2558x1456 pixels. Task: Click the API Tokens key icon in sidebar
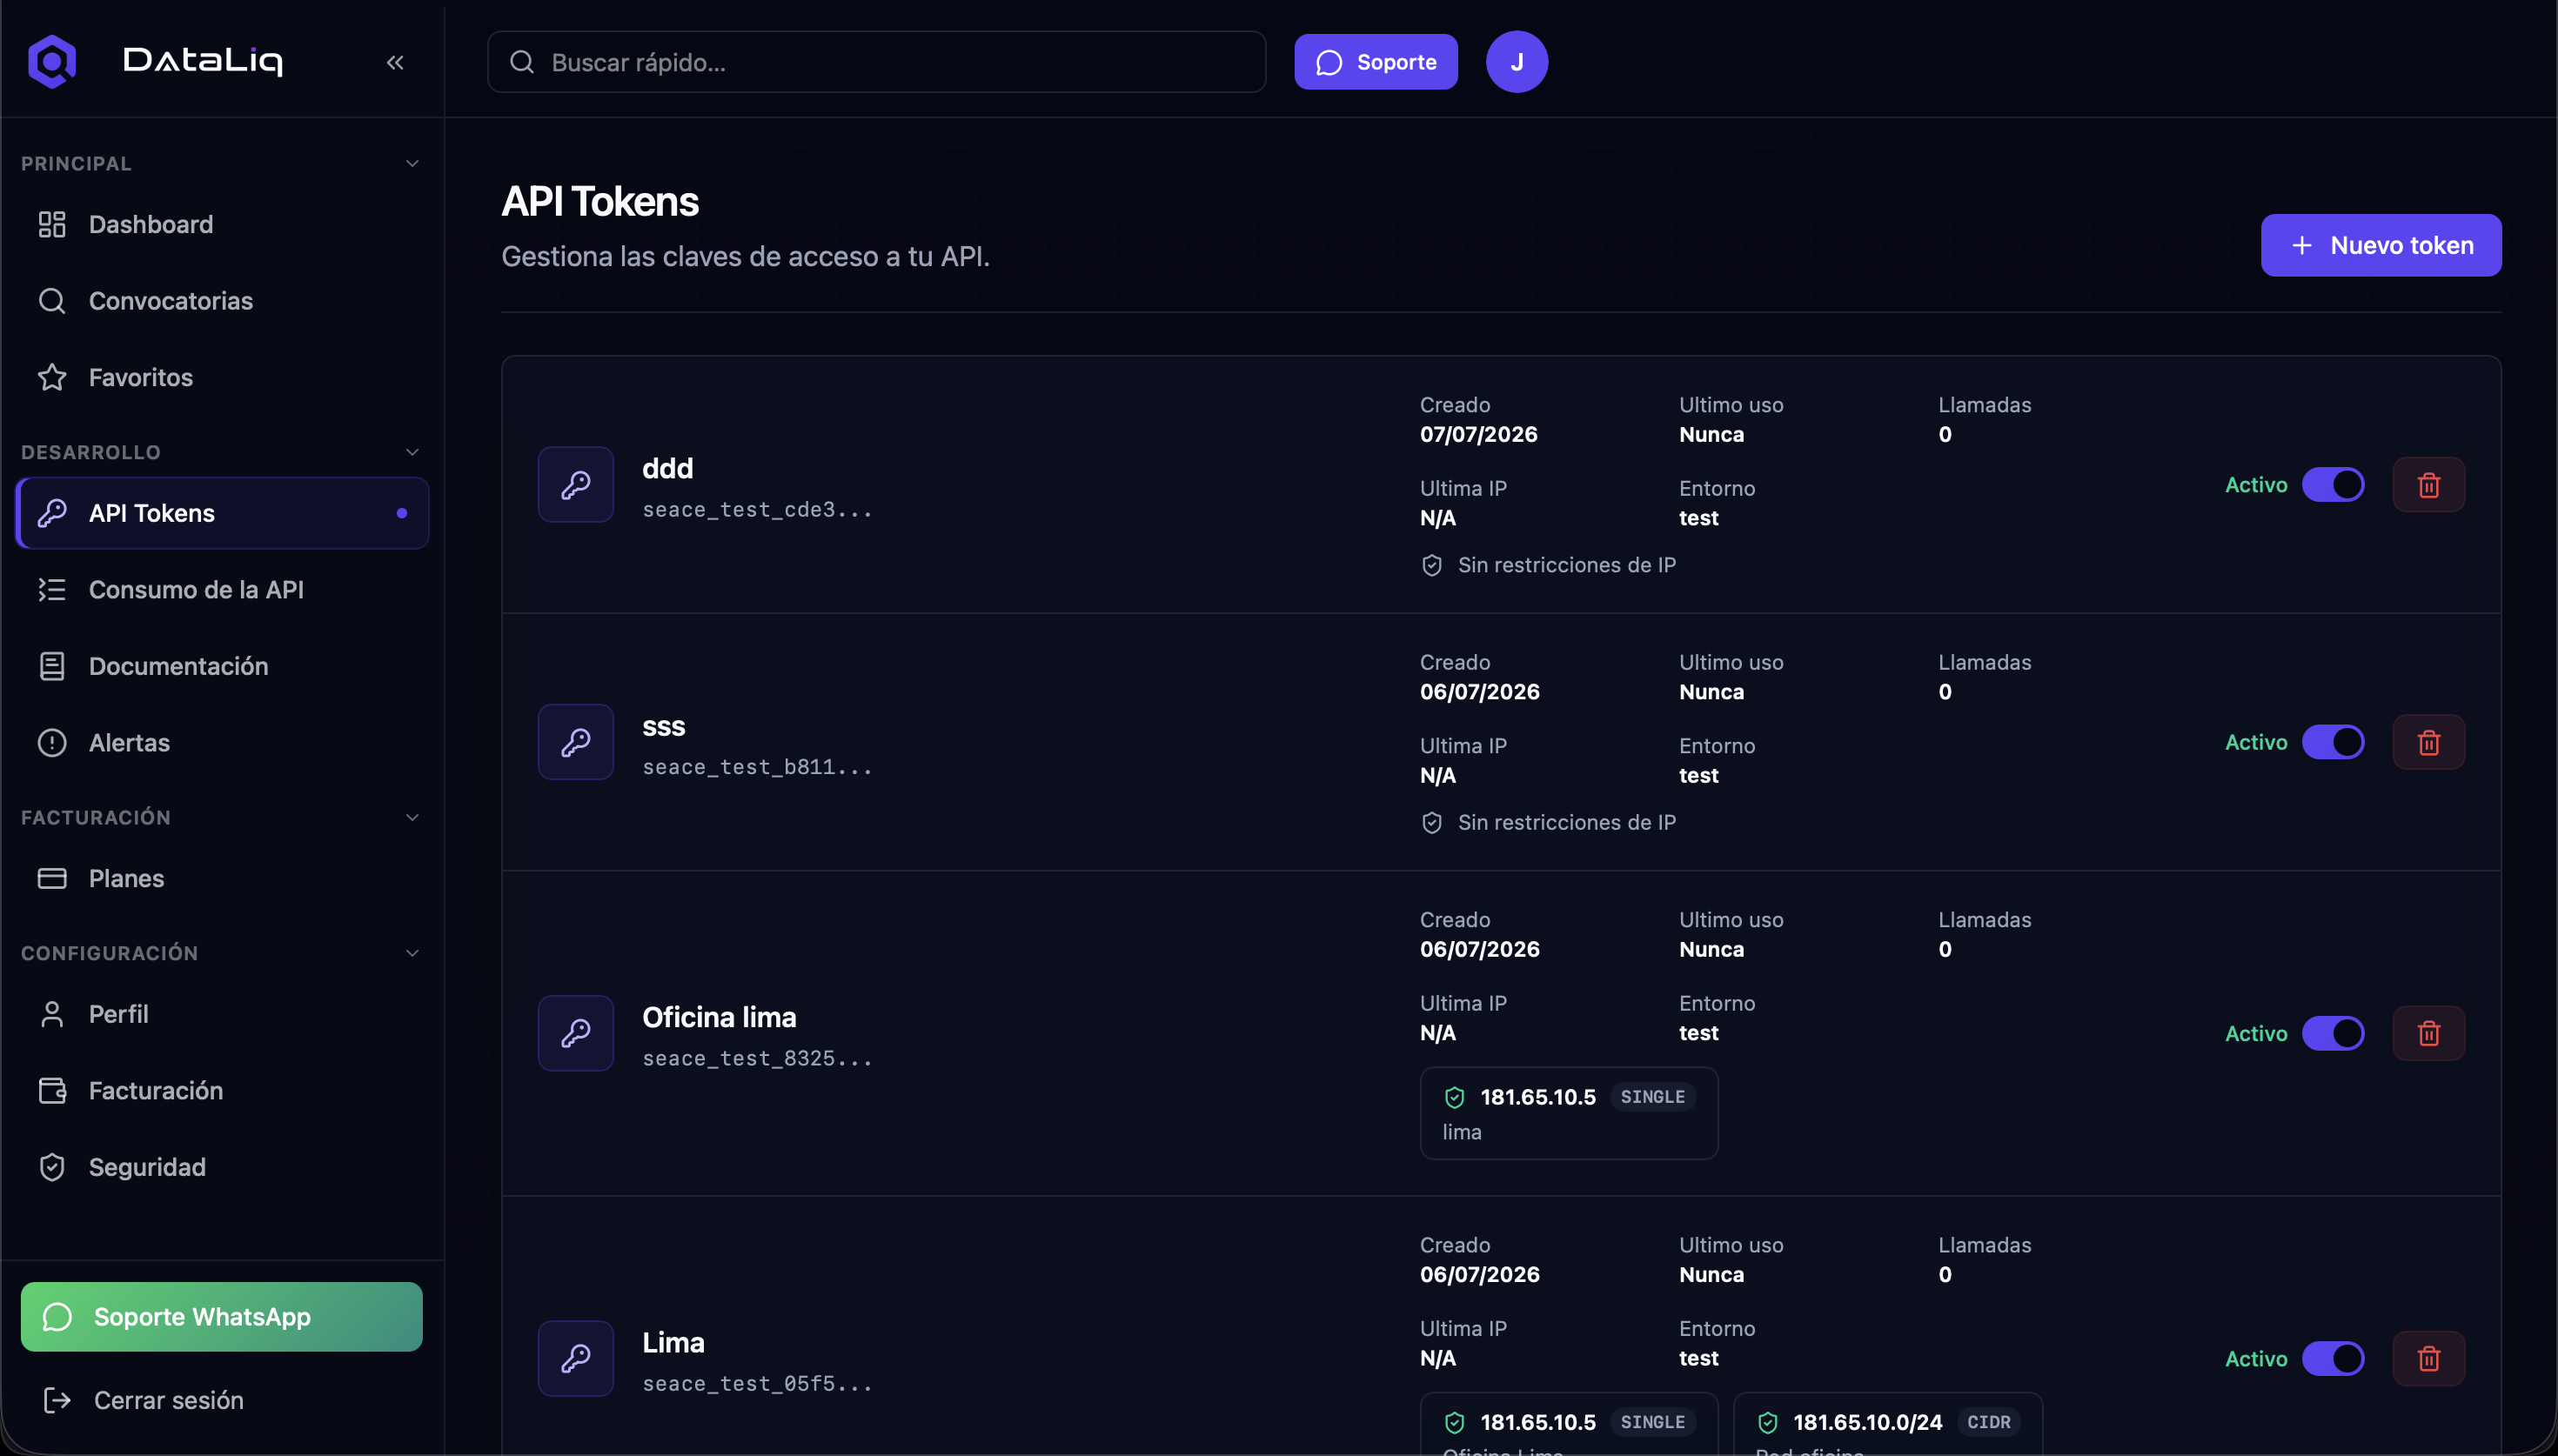click(x=52, y=513)
